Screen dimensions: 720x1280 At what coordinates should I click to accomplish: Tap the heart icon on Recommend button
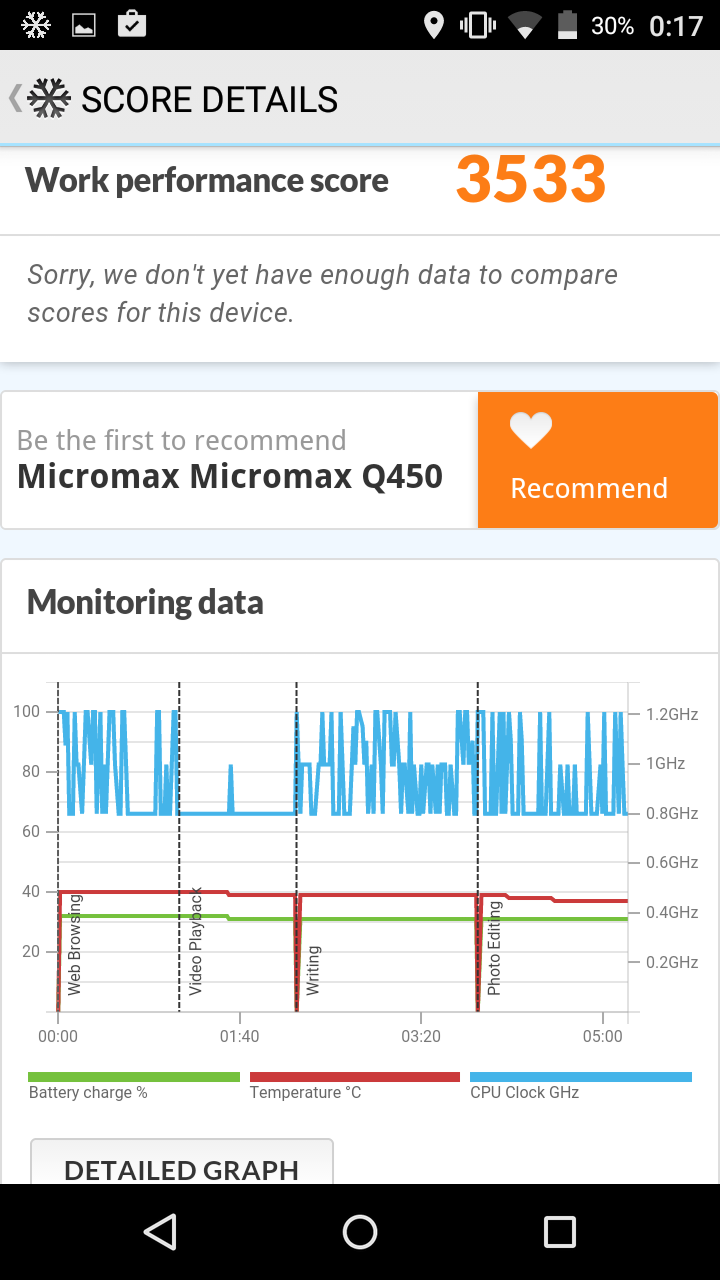point(530,430)
